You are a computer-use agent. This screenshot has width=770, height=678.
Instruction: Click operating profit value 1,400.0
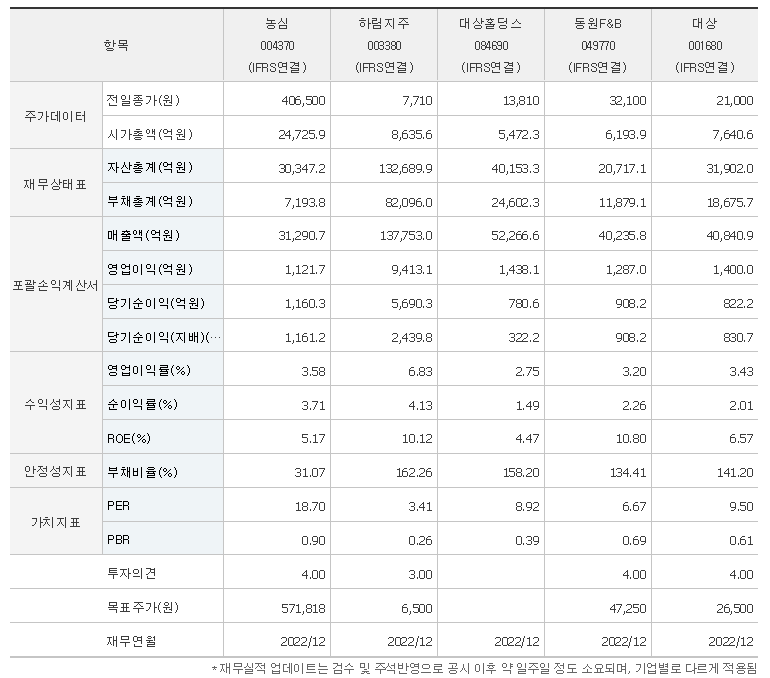(733, 270)
